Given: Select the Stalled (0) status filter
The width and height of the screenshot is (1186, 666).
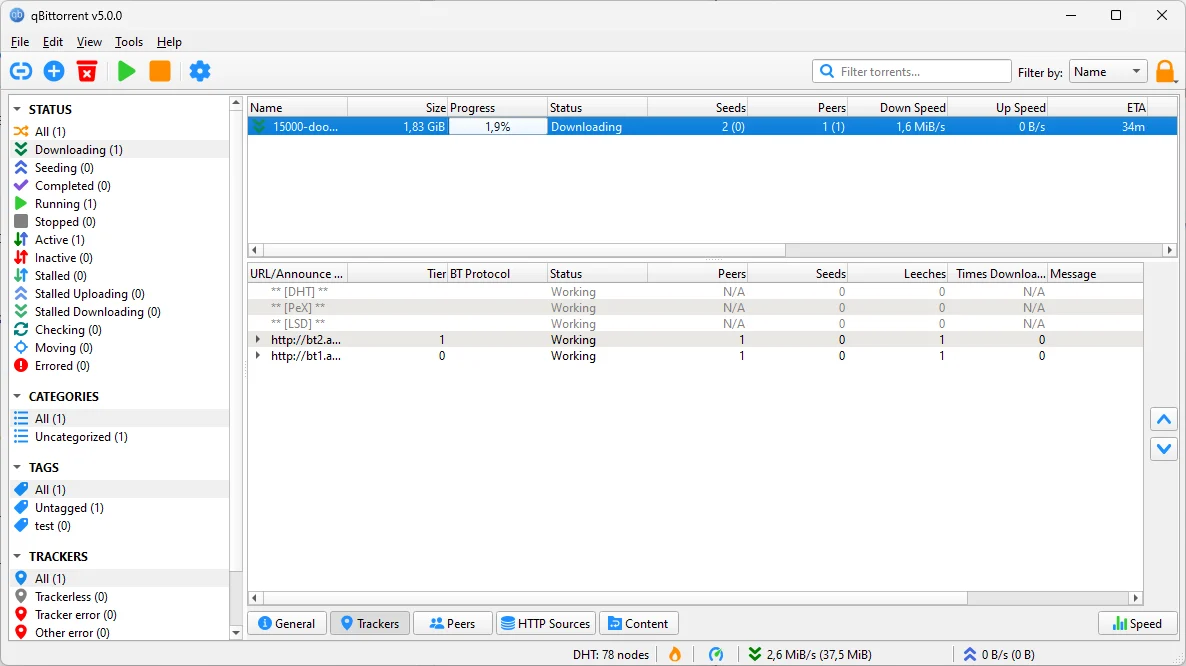Looking at the screenshot, I should pyautogui.click(x=120, y=276).
